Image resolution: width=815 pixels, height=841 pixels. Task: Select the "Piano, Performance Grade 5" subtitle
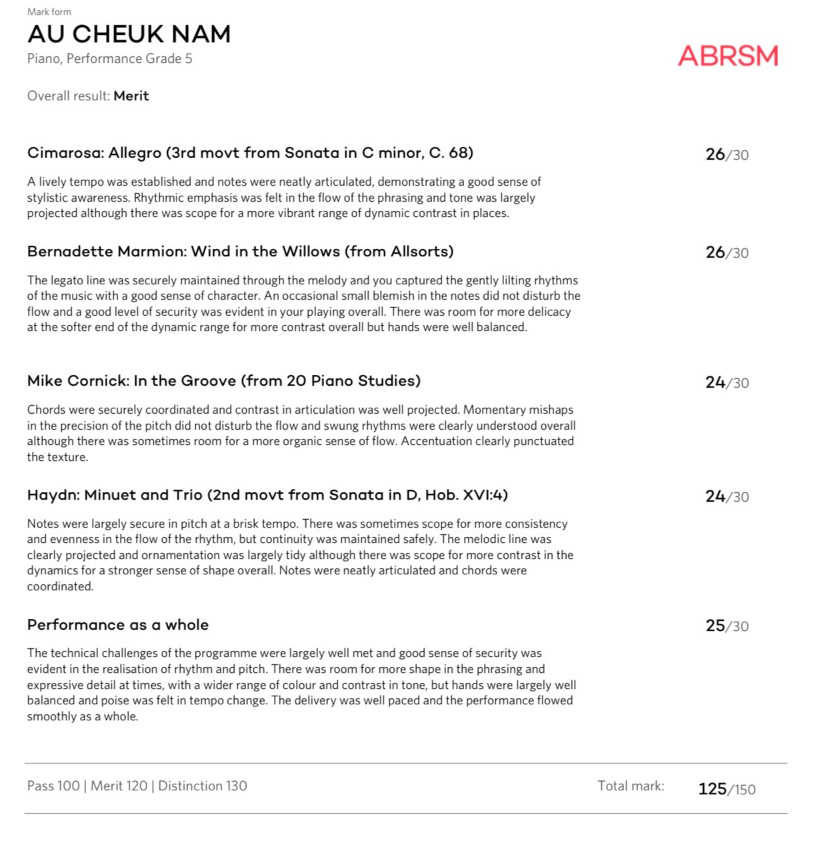coord(110,59)
